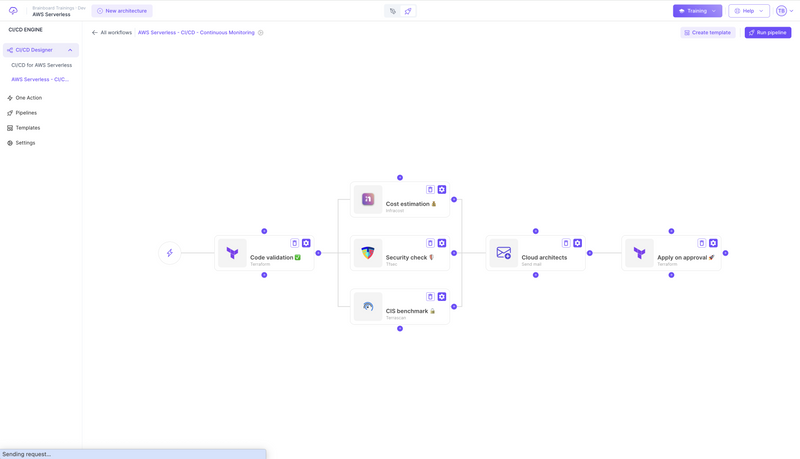Delete the Apply on approval step
The height and width of the screenshot is (459, 800).
pos(702,243)
